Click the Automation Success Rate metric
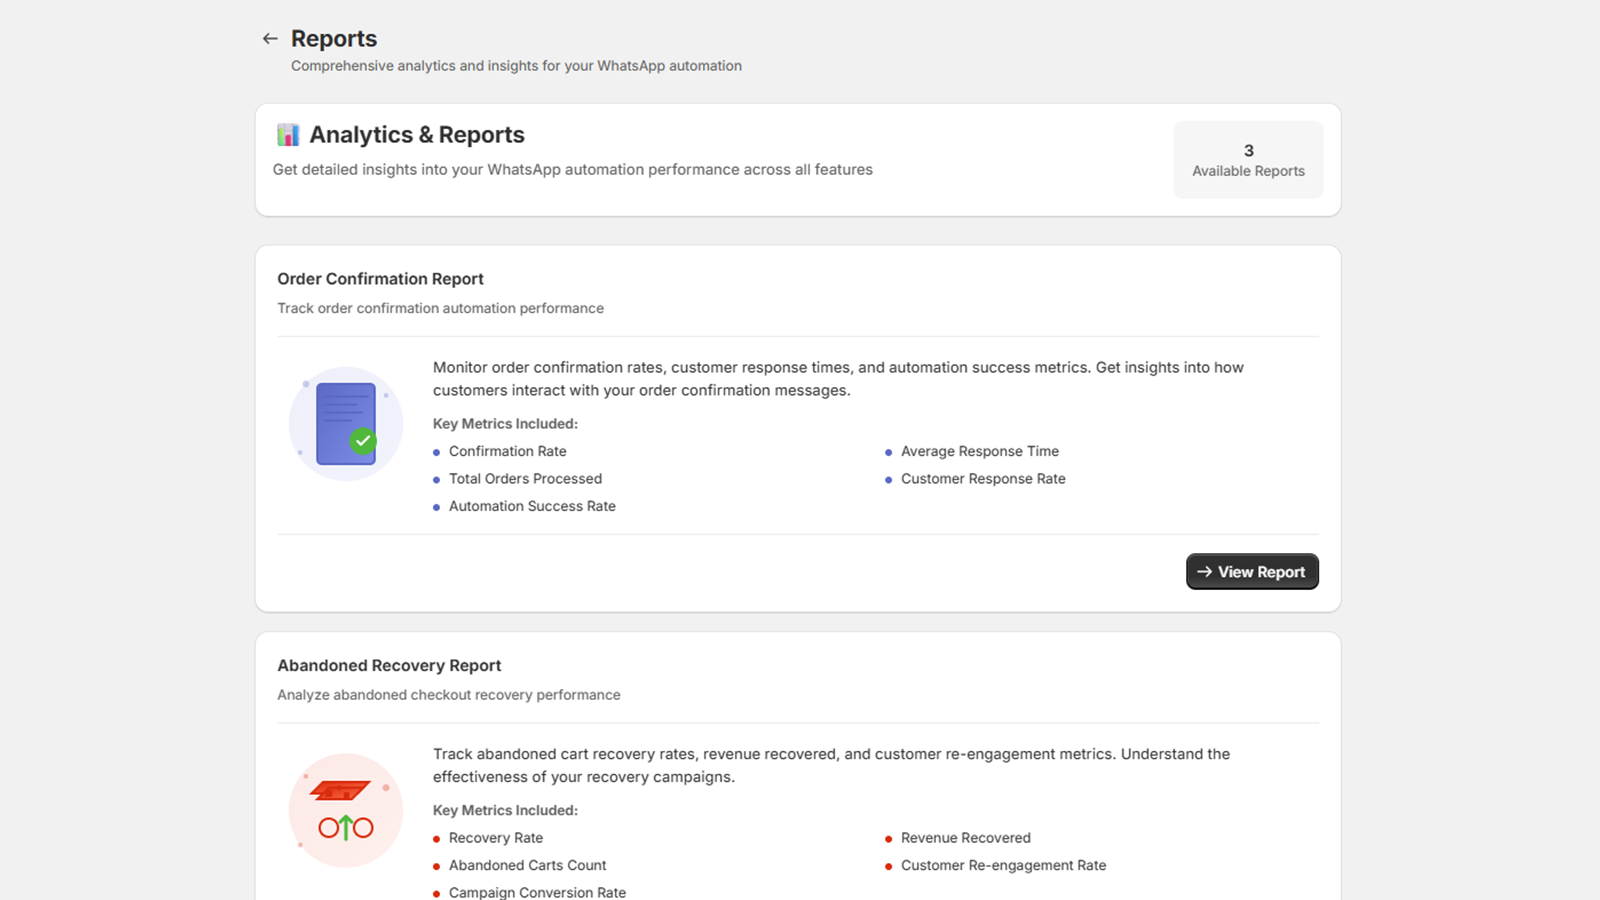1600x900 pixels. coord(532,506)
